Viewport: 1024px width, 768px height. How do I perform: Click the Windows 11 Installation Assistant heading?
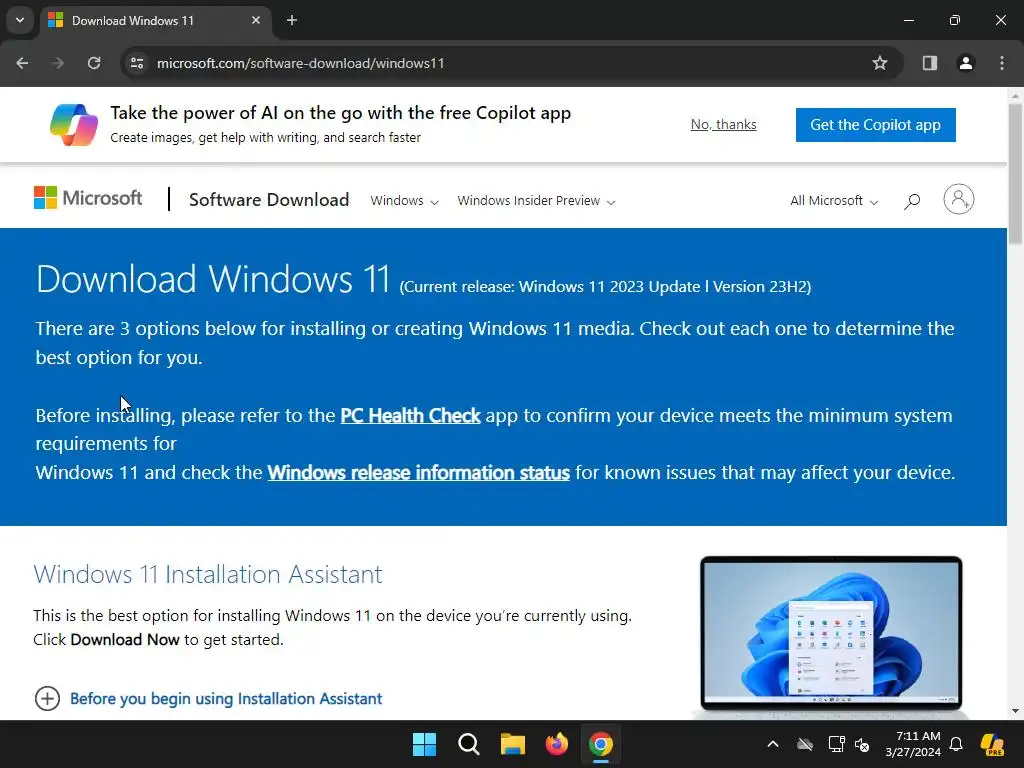tap(208, 574)
